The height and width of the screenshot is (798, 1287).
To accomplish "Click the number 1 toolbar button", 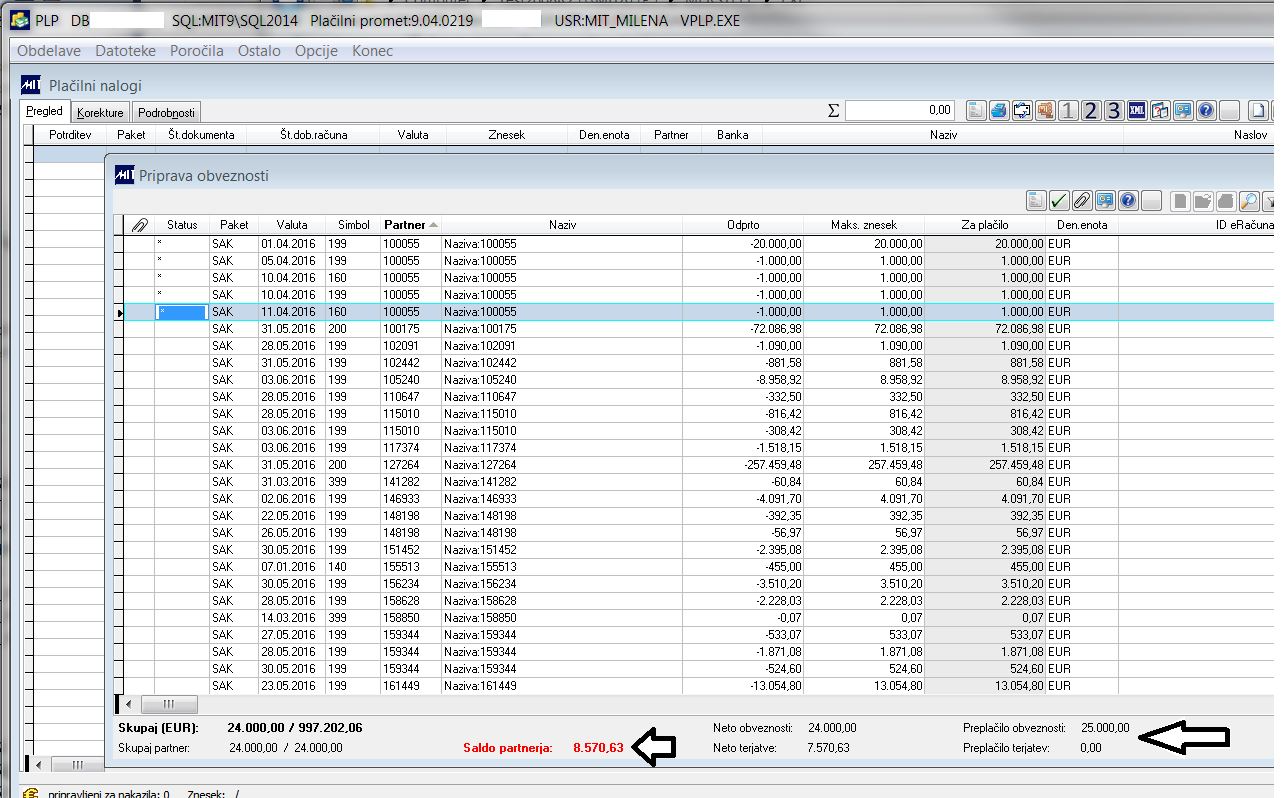I will (x=1068, y=111).
